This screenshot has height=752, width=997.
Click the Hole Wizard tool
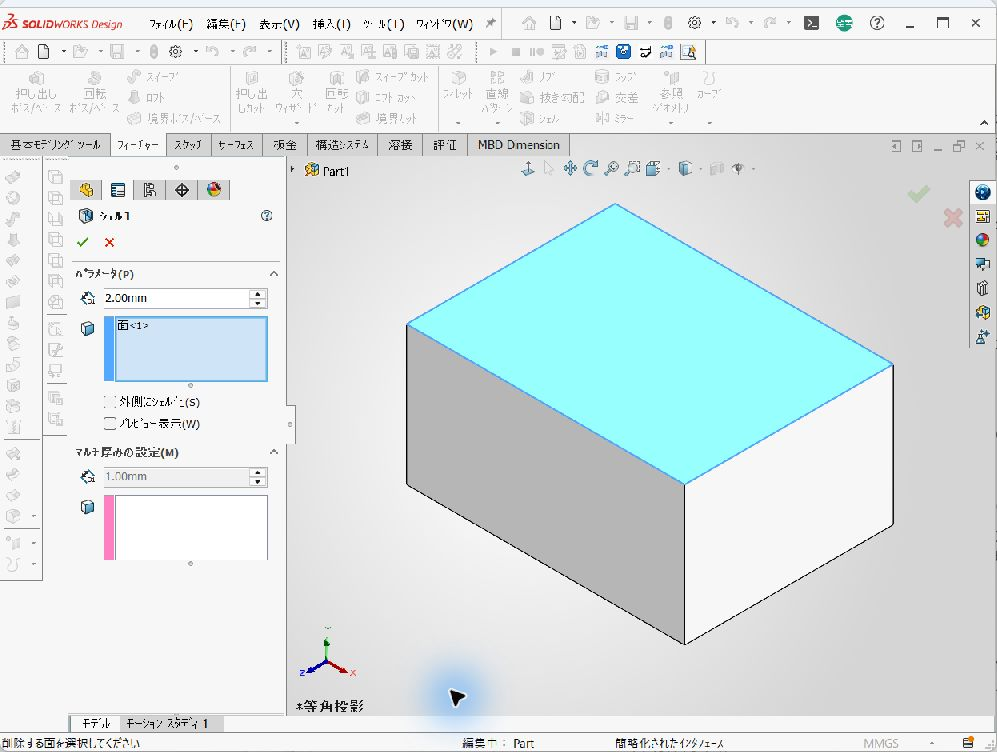click(x=296, y=93)
